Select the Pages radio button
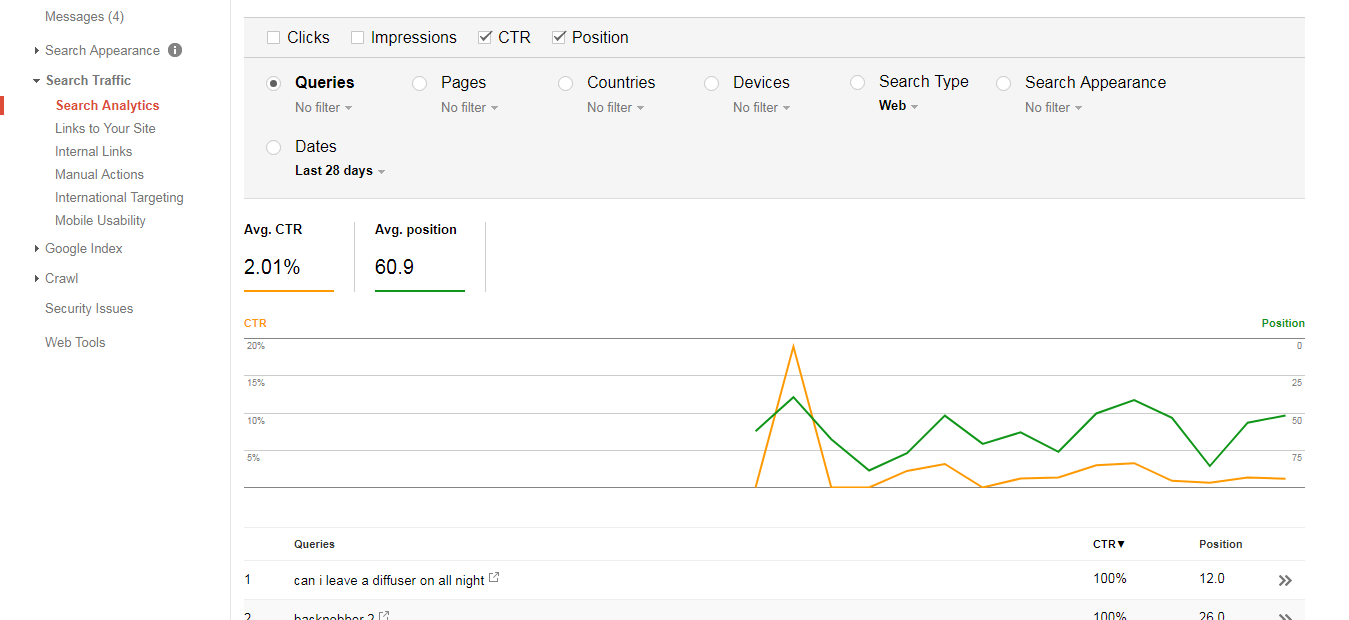The height and width of the screenshot is (620, 1349). [x=419, y=82]
